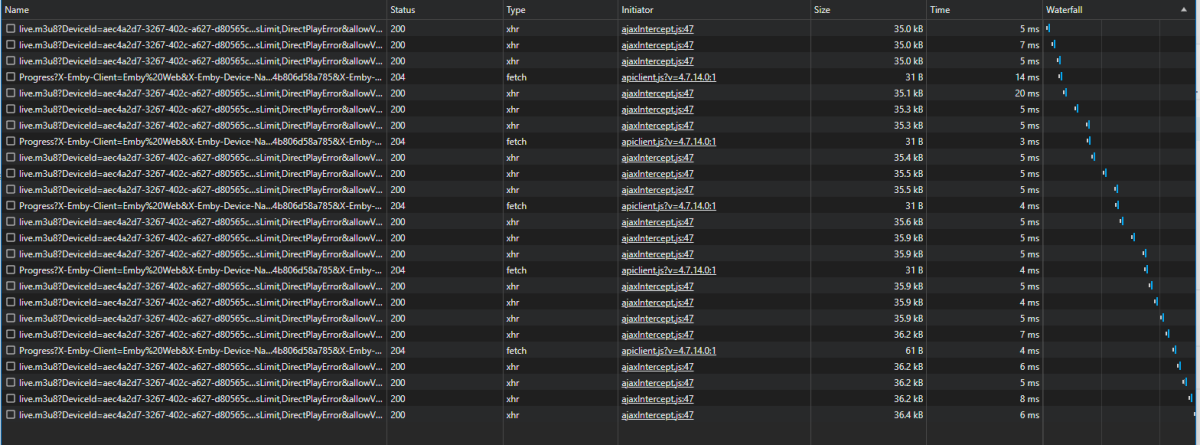Click file icon of the 35.4 kB request
The image size is (1200, 445).
(11, 157)
